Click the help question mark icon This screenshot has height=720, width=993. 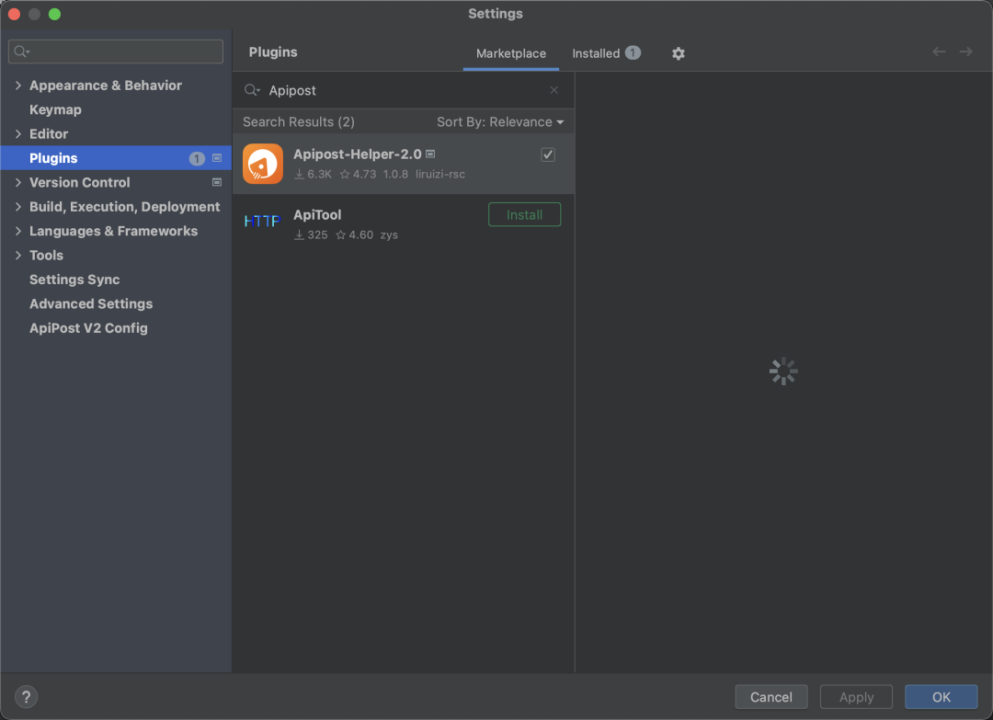coord(26,697)
